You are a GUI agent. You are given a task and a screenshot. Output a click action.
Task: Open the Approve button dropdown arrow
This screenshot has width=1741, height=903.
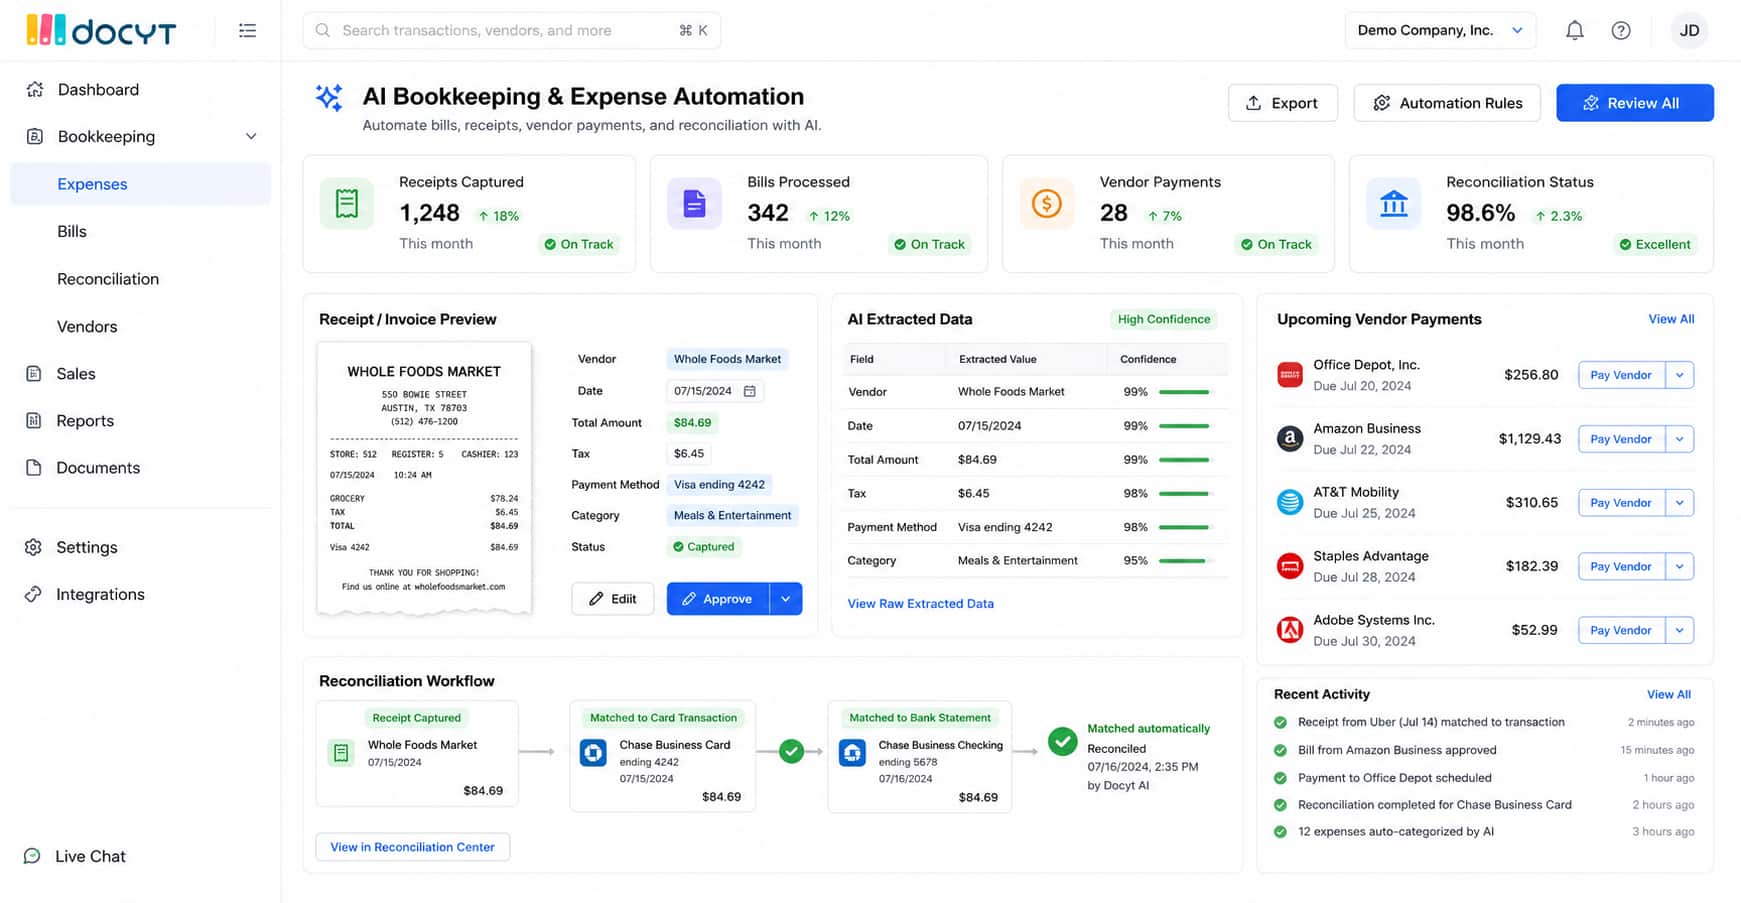(x=786, y=599)
